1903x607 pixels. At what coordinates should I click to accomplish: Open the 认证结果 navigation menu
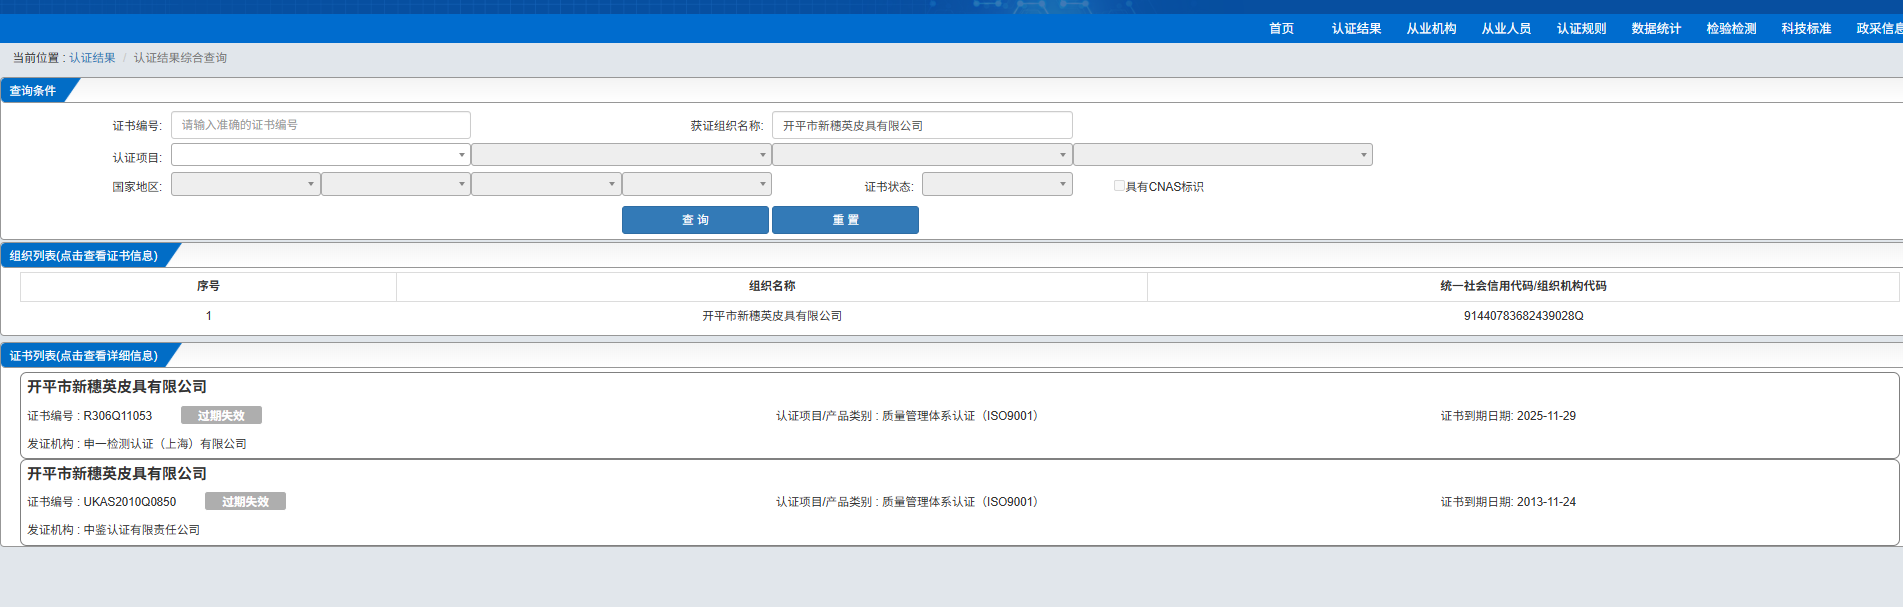point(1356,29)
